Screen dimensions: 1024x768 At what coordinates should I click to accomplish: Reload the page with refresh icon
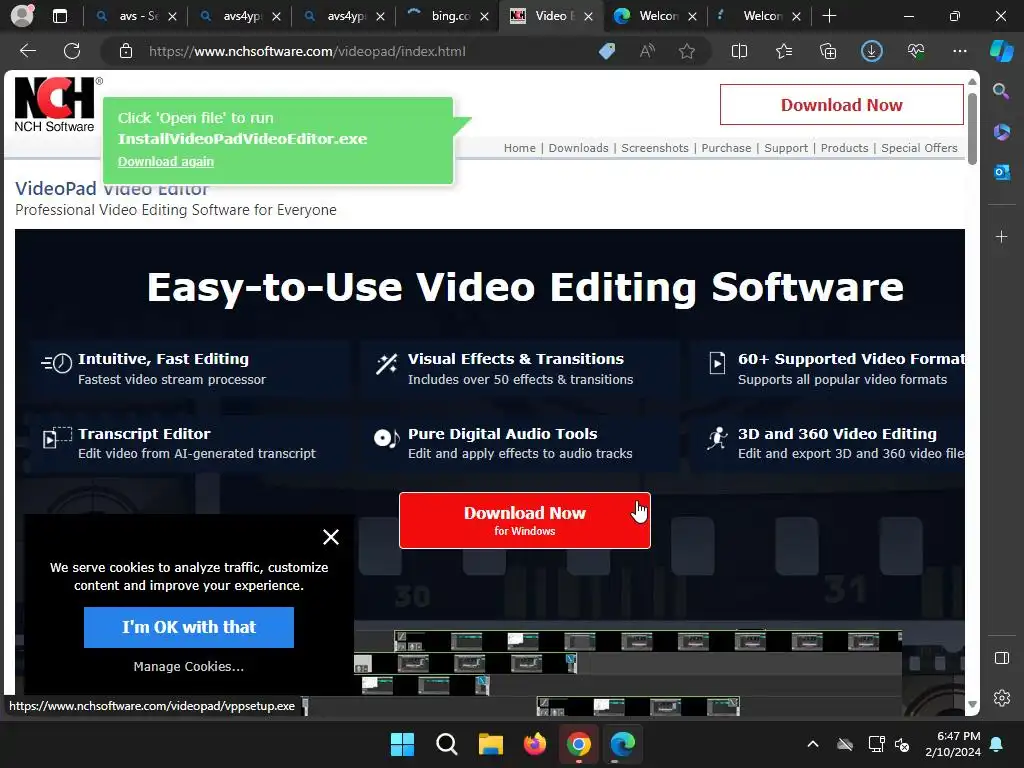[72, 51]
